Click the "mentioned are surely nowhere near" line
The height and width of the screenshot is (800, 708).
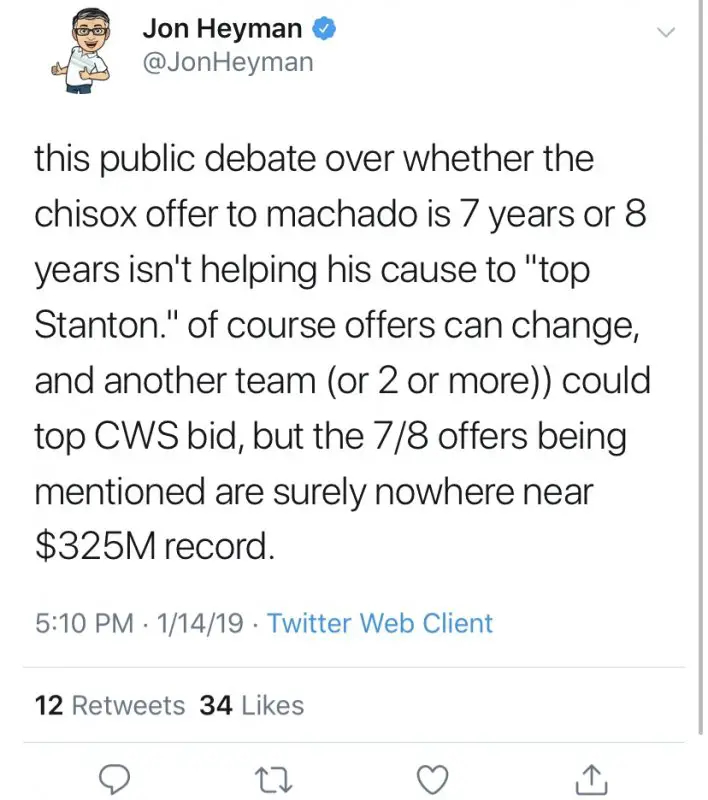coord(314,492)
